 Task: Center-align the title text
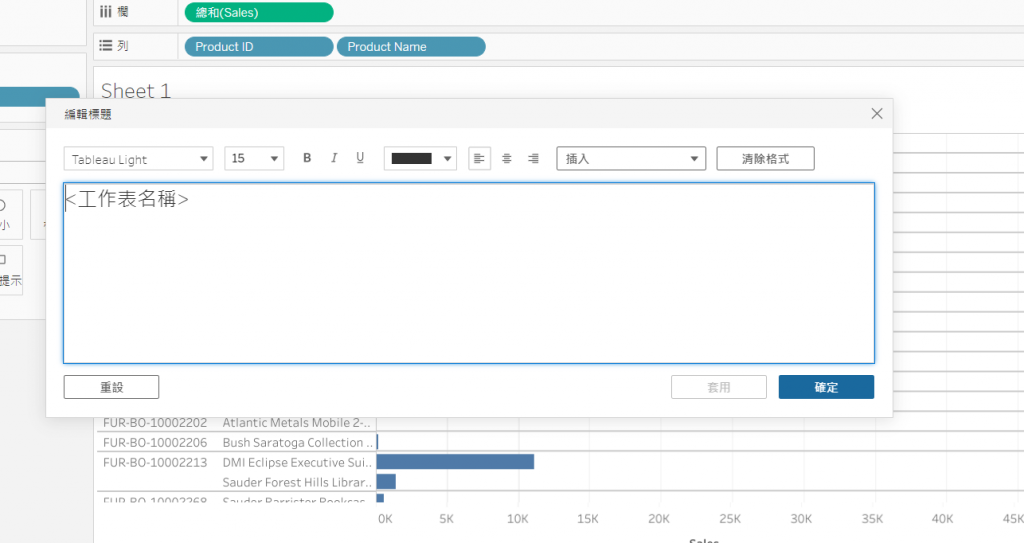coord(507,158)
